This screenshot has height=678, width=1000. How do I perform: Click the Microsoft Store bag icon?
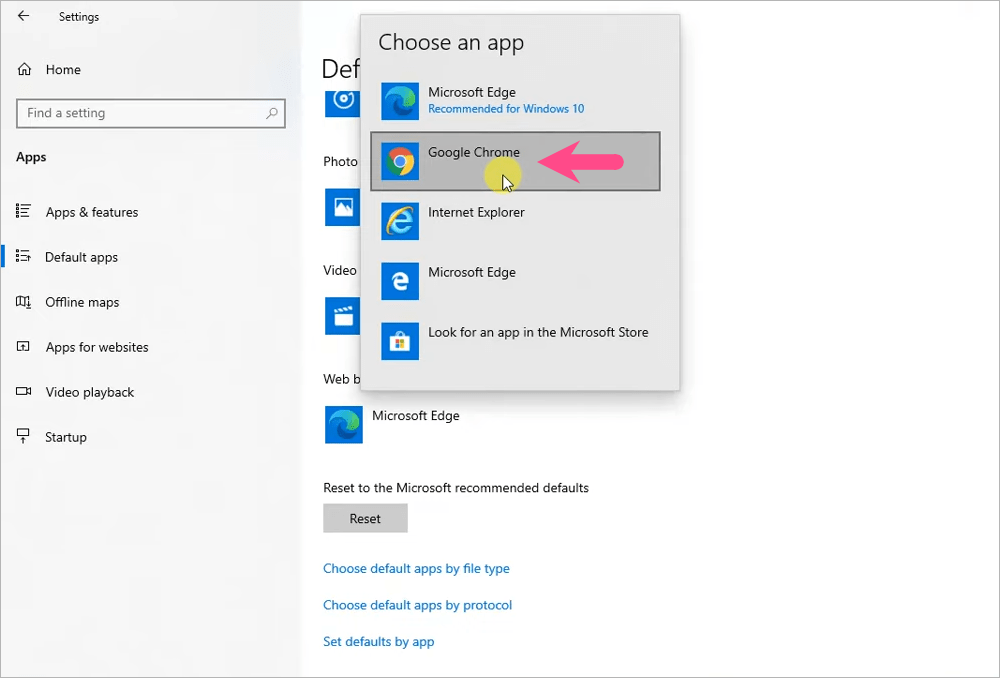pos(400,341)
